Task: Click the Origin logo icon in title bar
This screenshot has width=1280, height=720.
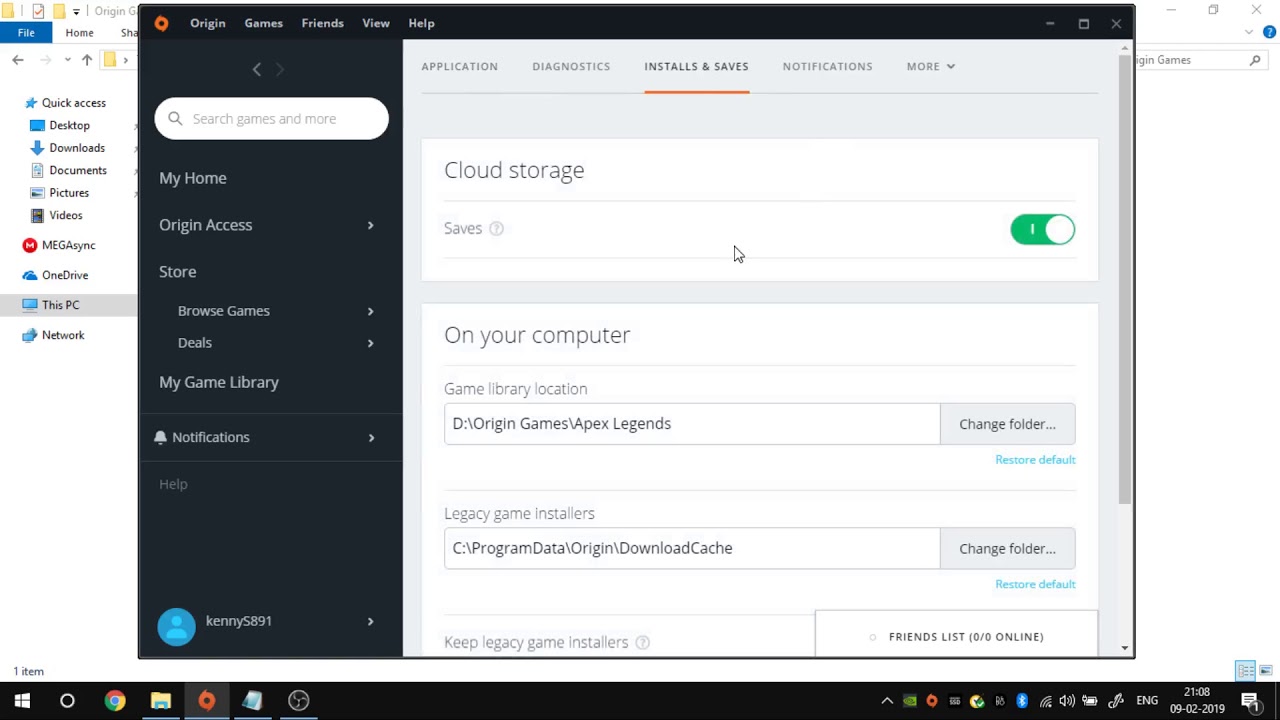Action: click(x=161, y=23)
